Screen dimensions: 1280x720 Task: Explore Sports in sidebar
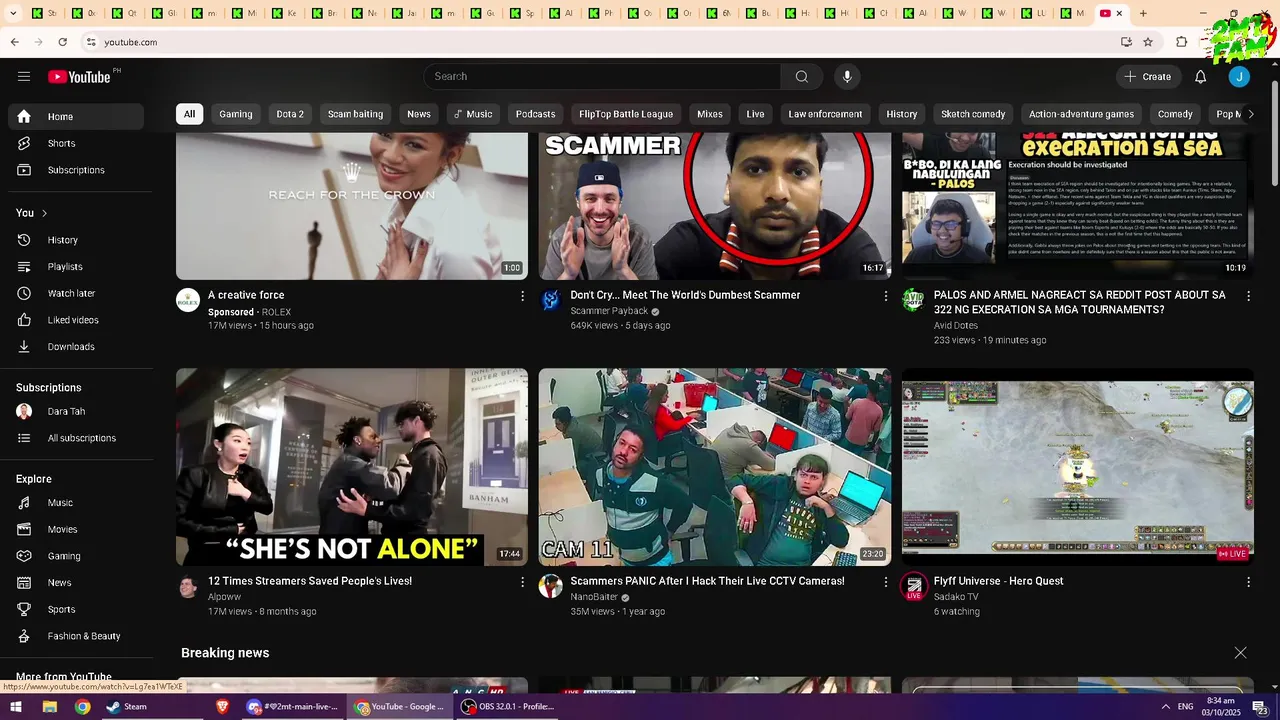tap(76, 609)
